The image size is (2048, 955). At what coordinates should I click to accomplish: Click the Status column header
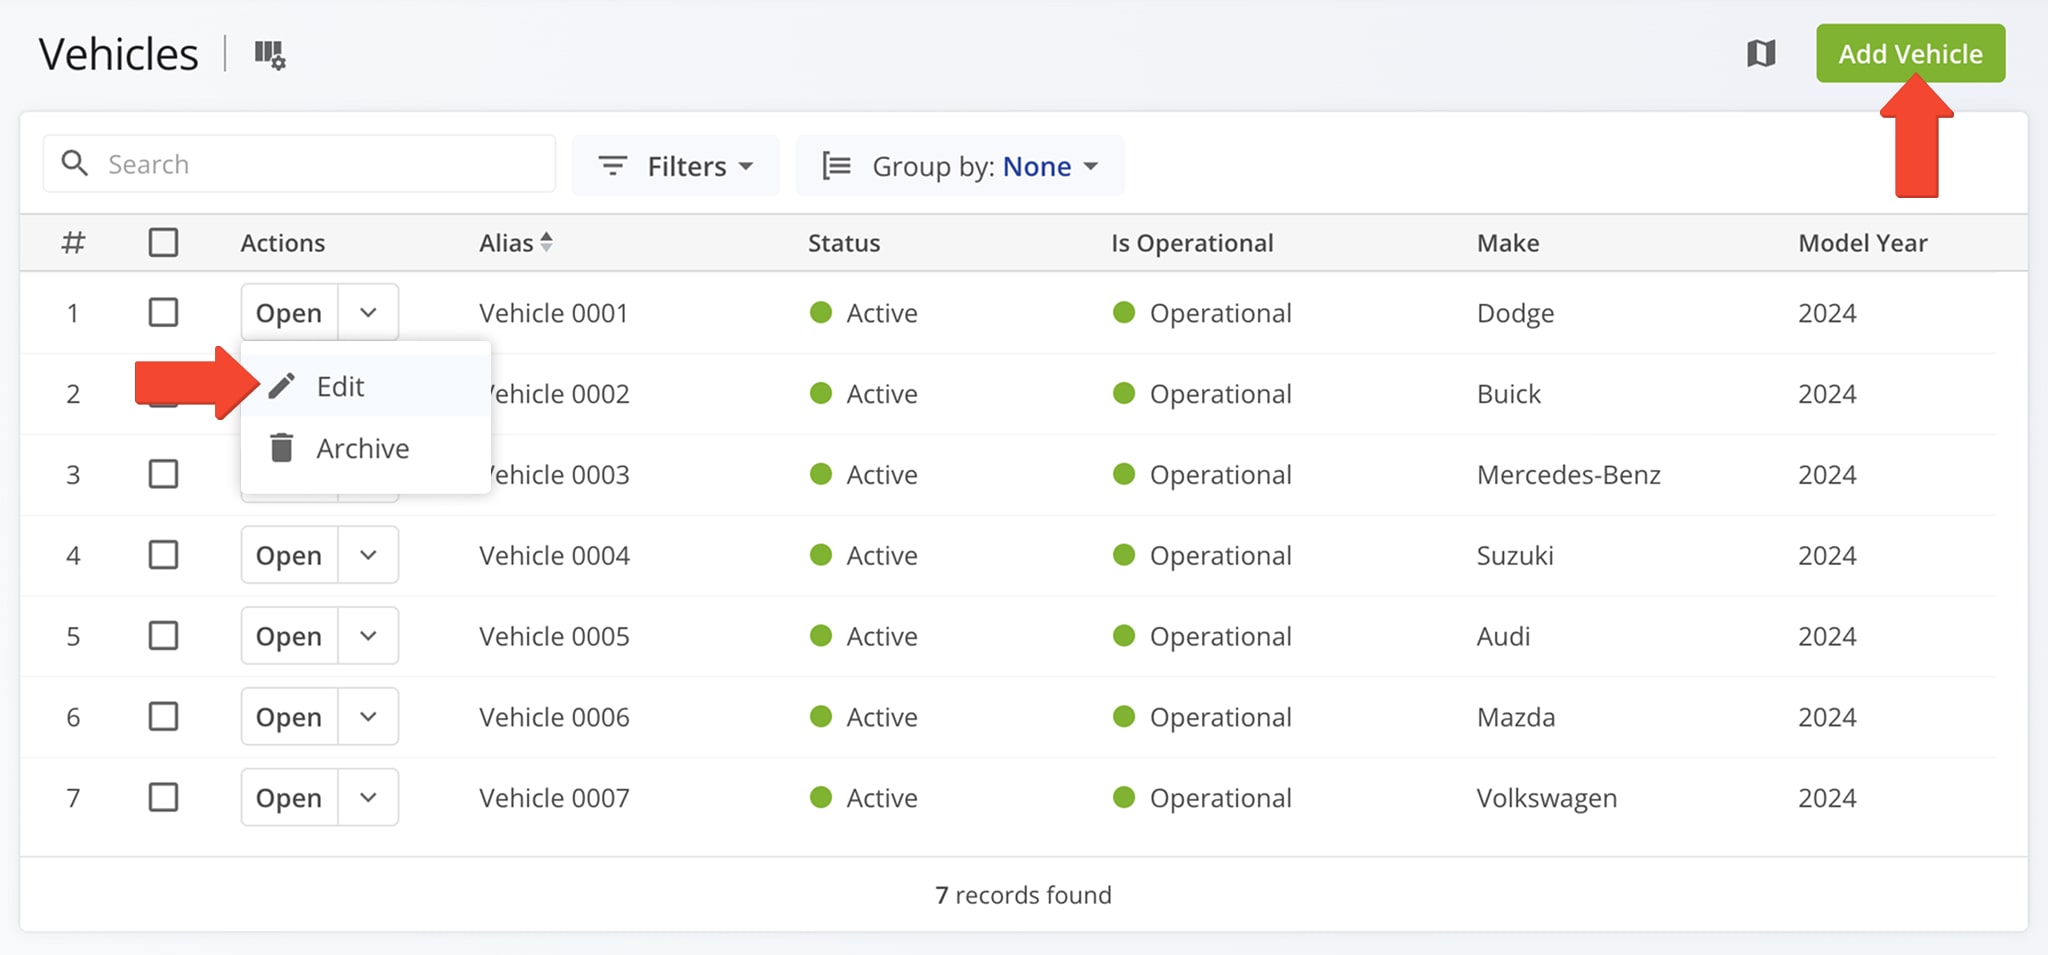click(844, 243)
